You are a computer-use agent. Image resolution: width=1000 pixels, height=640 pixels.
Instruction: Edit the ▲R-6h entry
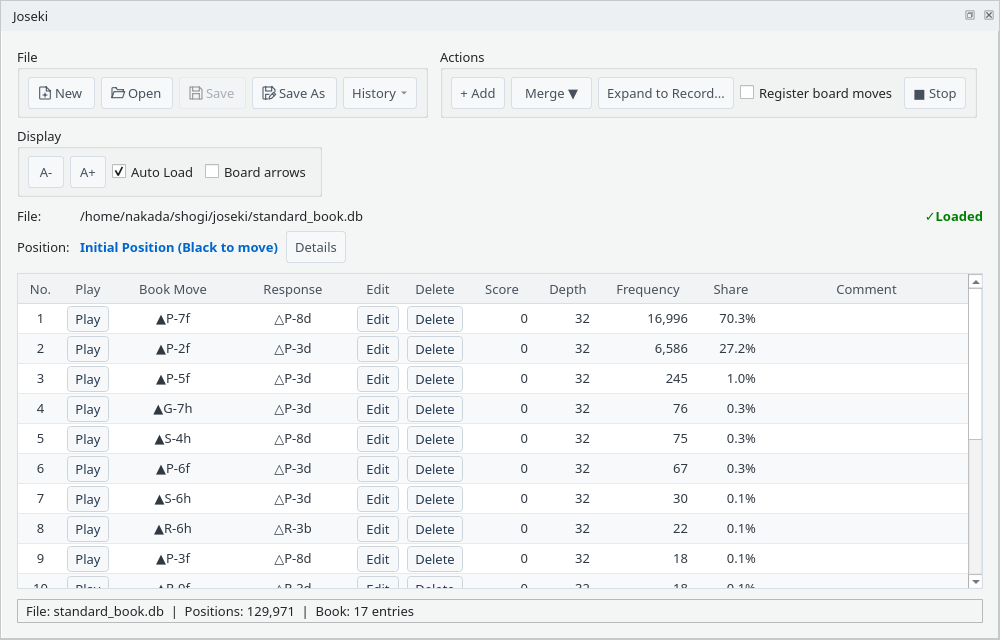click(x=378, y=529)
